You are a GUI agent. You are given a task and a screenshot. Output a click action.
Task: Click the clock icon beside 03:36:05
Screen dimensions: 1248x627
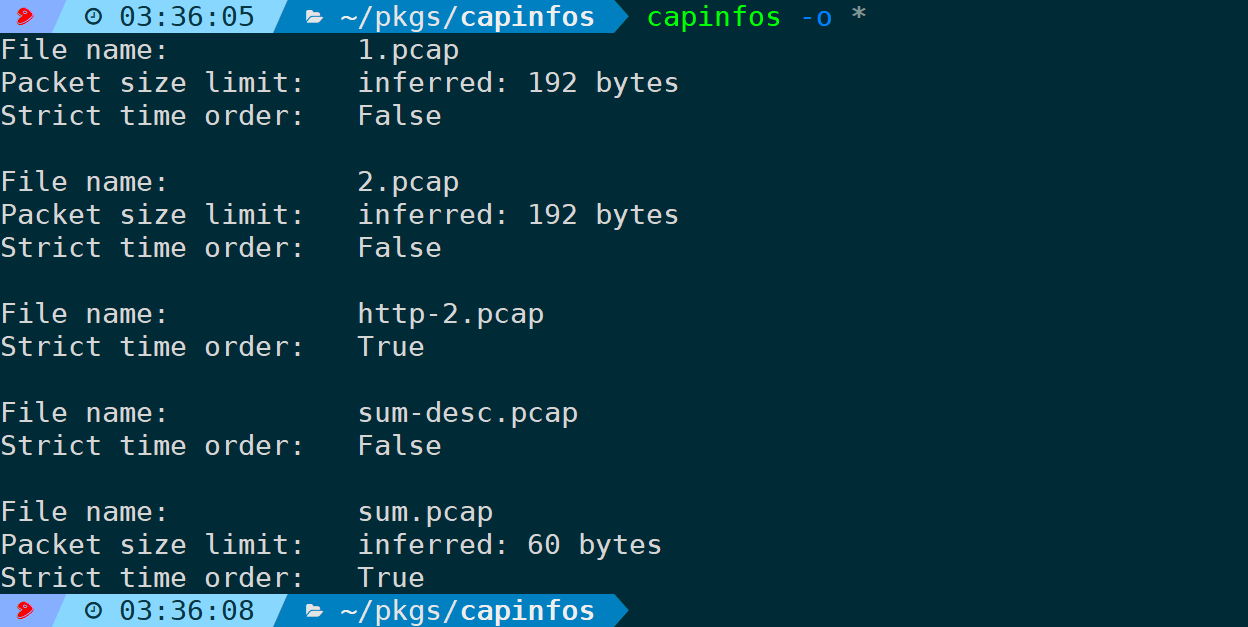[x=93, y=17]
